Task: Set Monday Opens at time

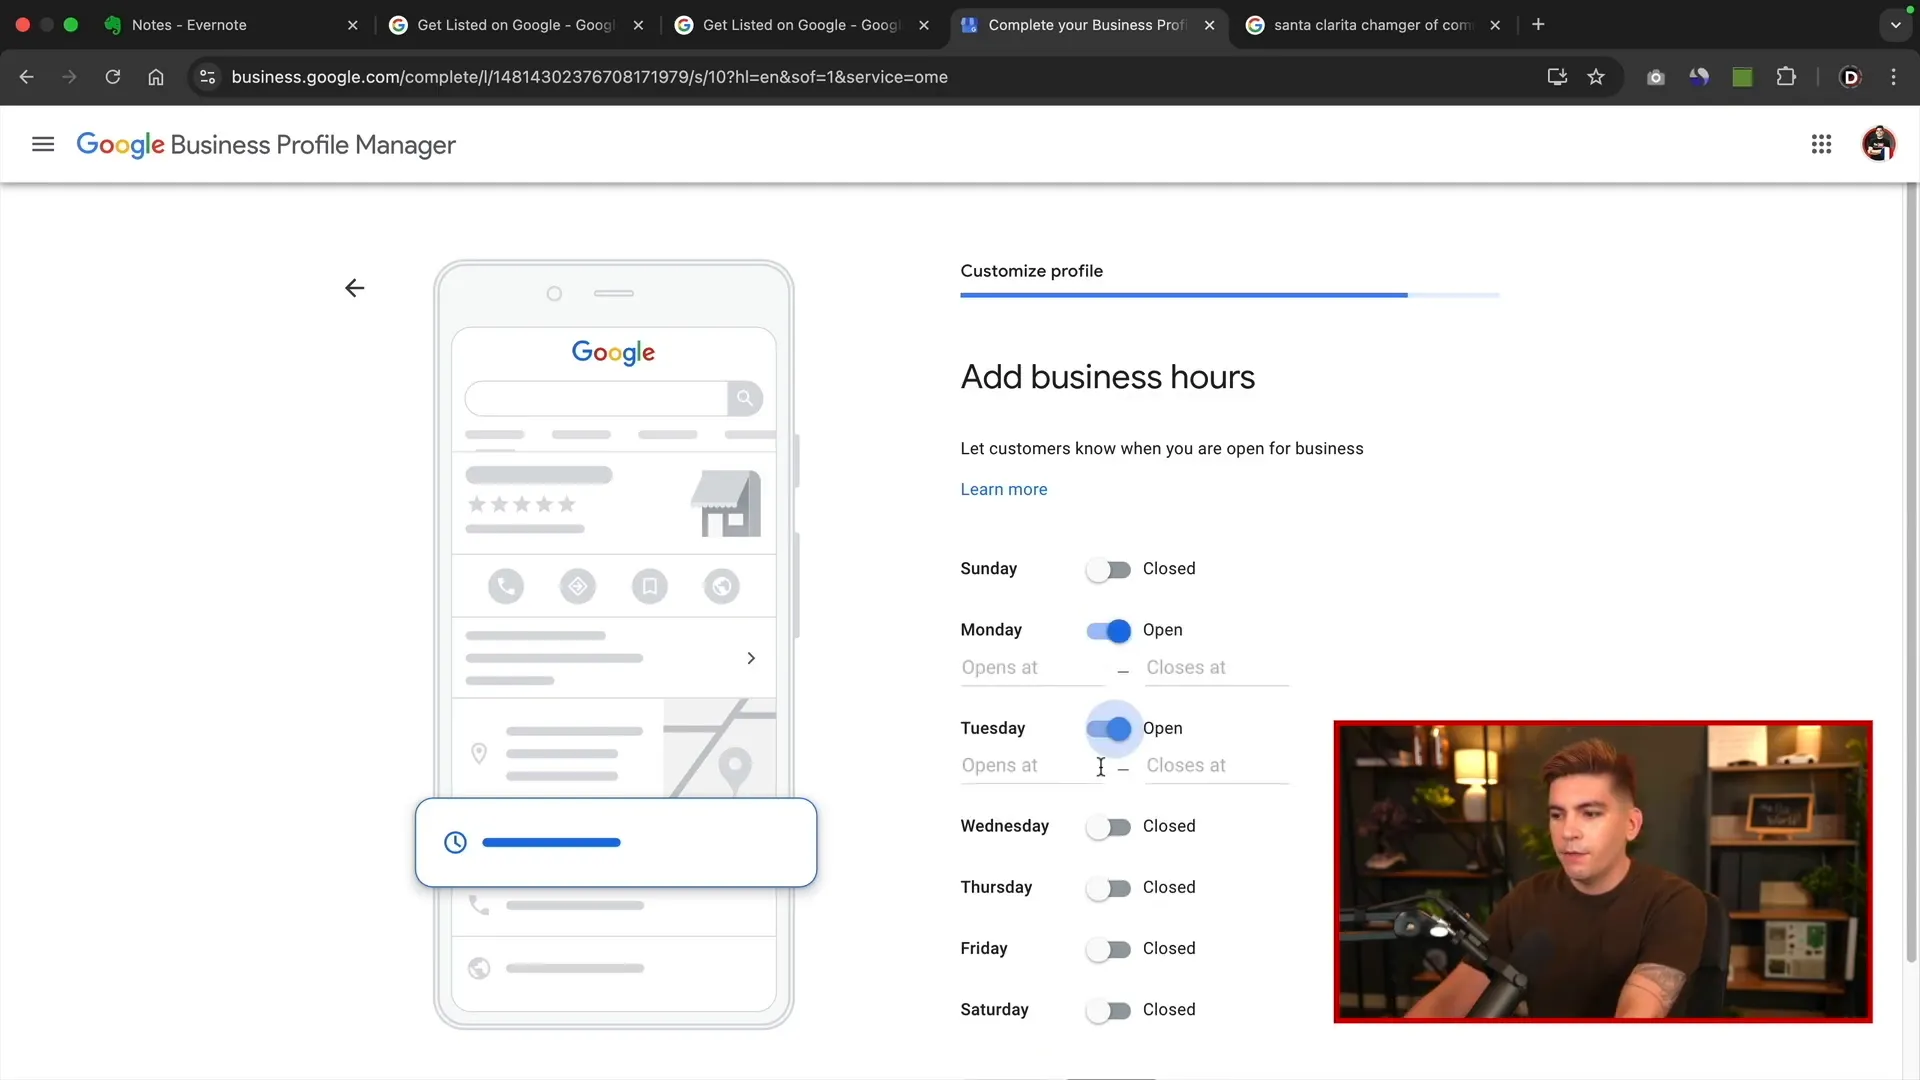Action: 1032,668
